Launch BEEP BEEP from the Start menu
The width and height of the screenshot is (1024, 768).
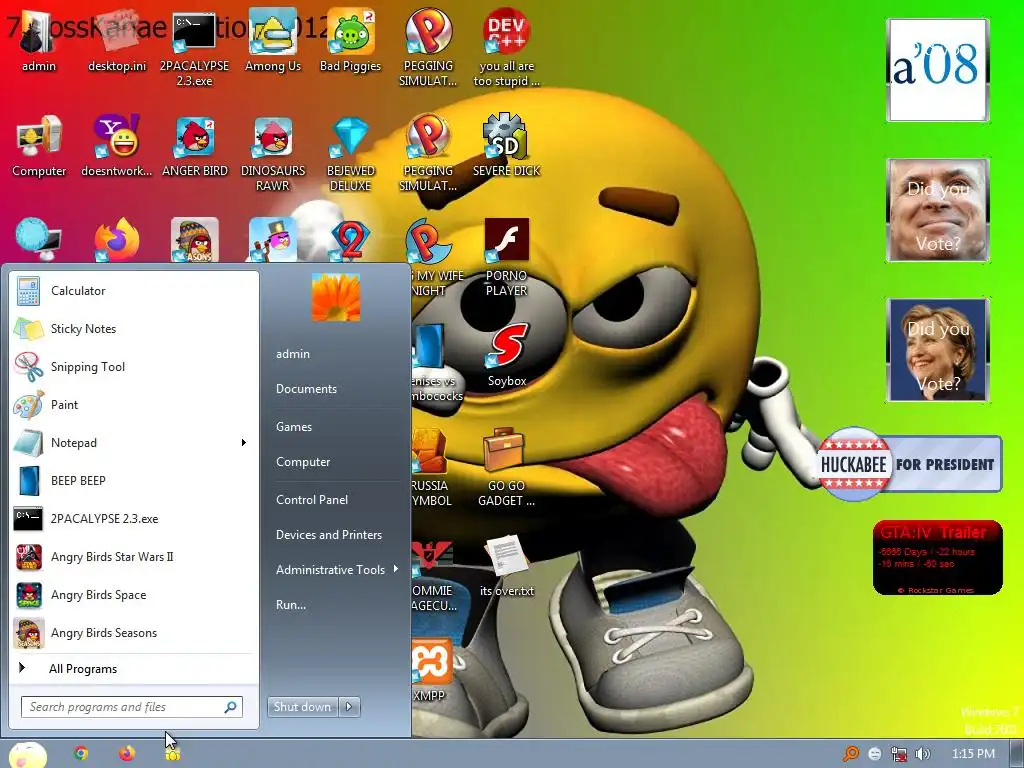pos(133,481)
